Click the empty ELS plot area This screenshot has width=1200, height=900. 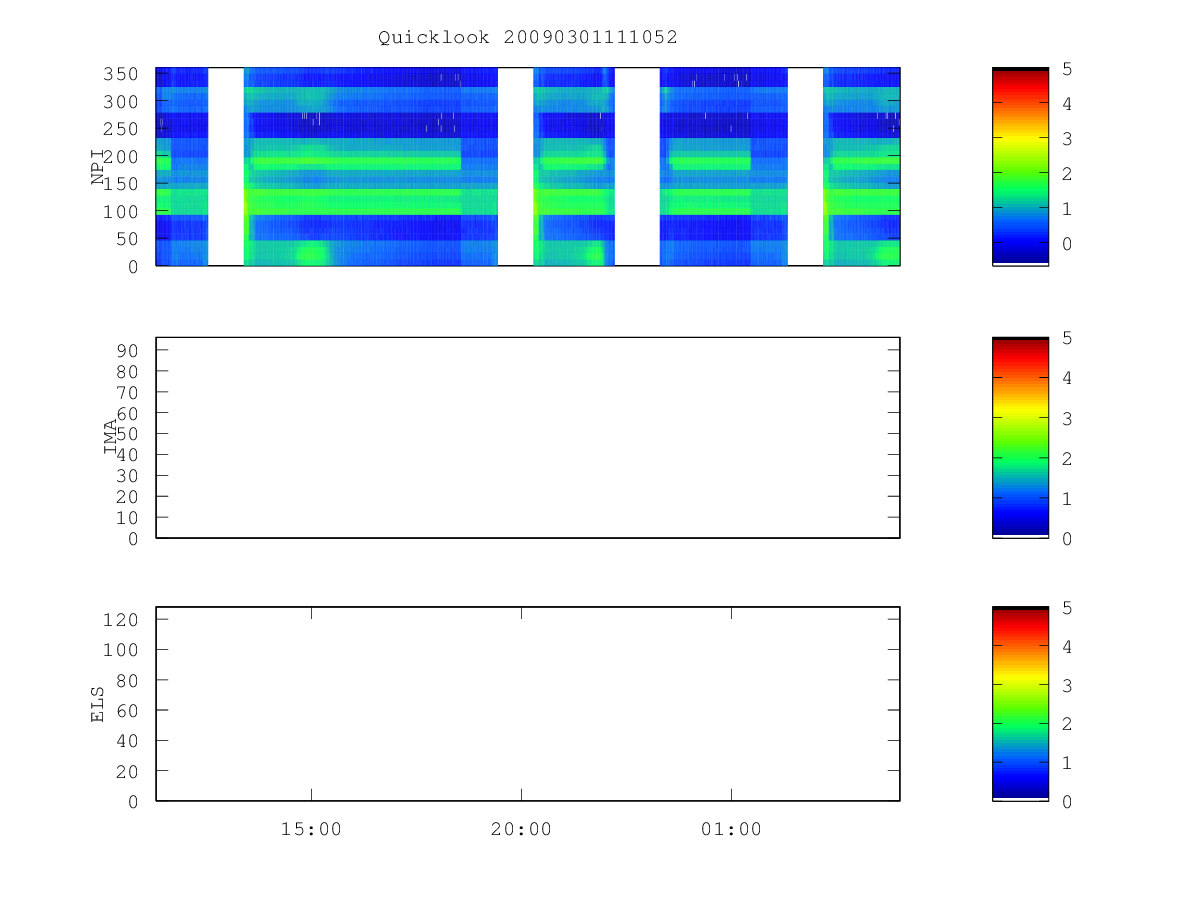528,703
